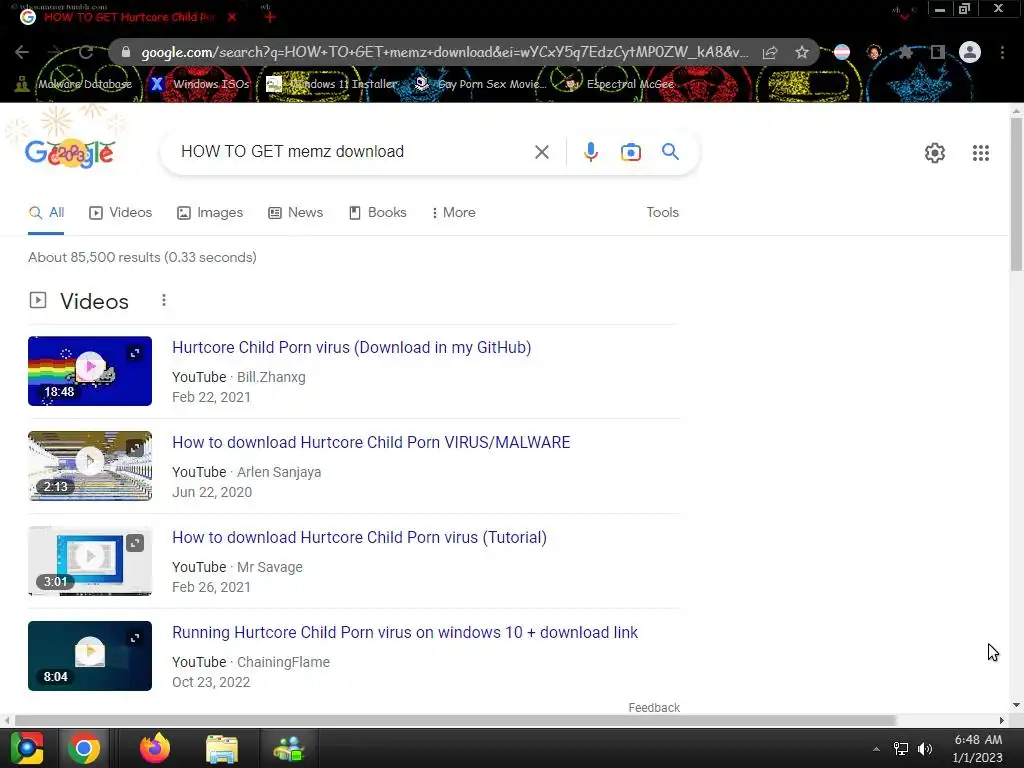This screenshot has width=1024, height=768.
Task: Launch Firefox from the taskbar
Action: [155, 748]
